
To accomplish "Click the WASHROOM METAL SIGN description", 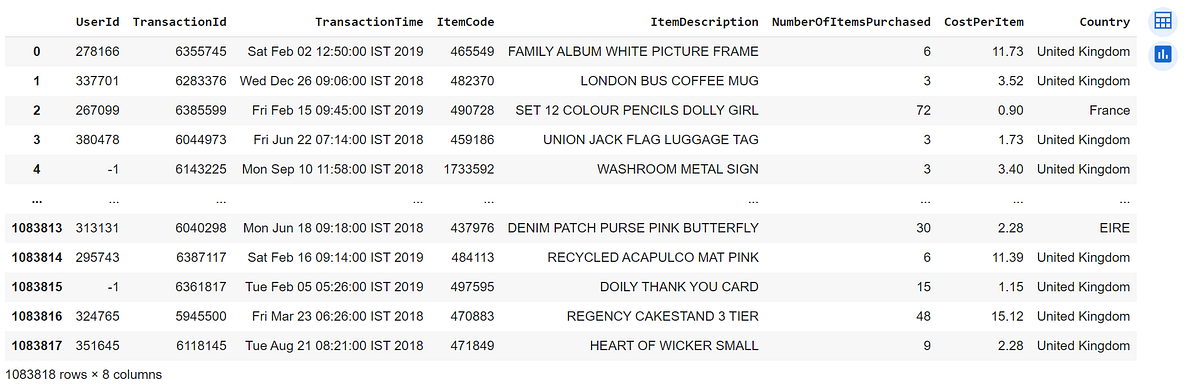I will (678, 169).
